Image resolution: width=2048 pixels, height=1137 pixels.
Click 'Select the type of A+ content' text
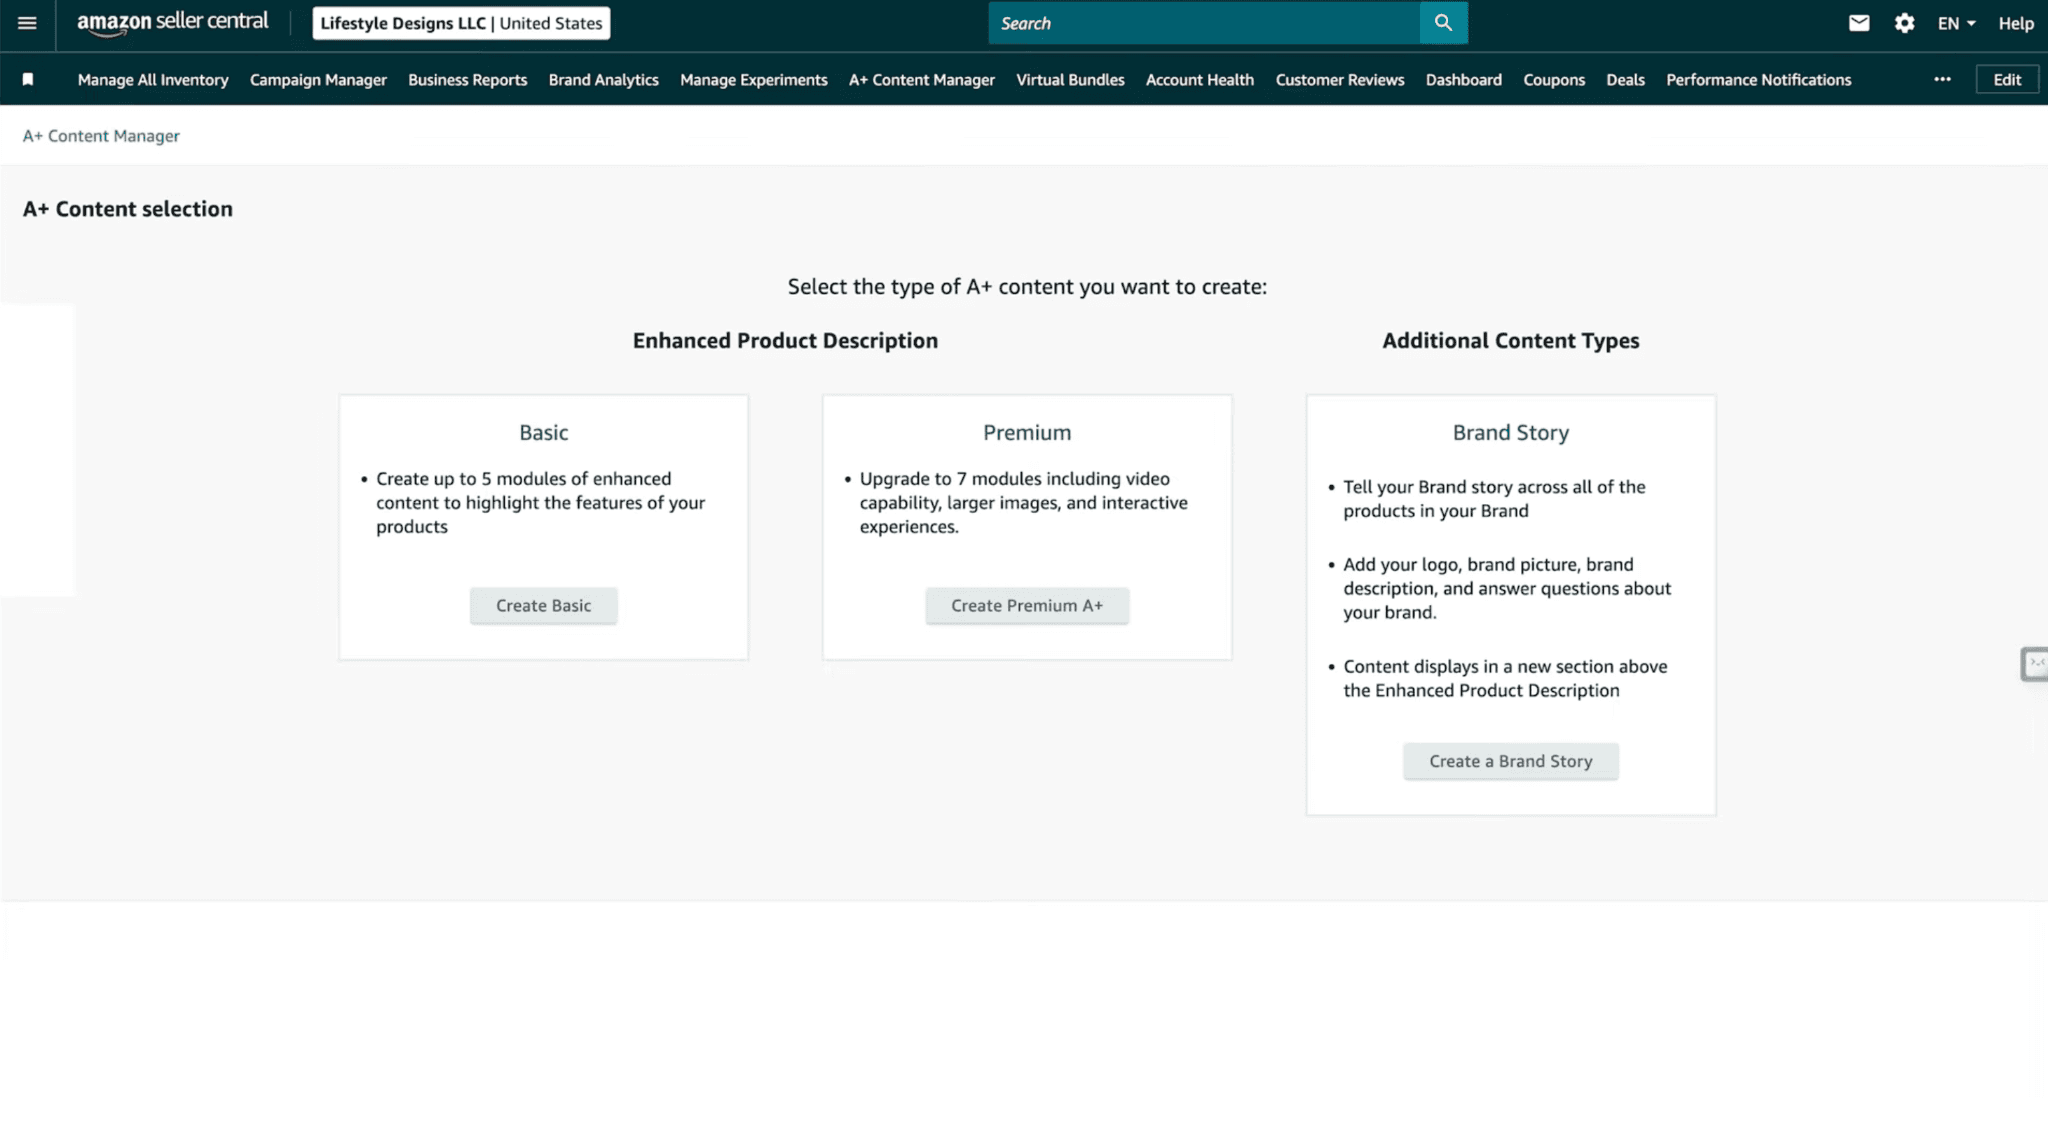point(1027,286)
